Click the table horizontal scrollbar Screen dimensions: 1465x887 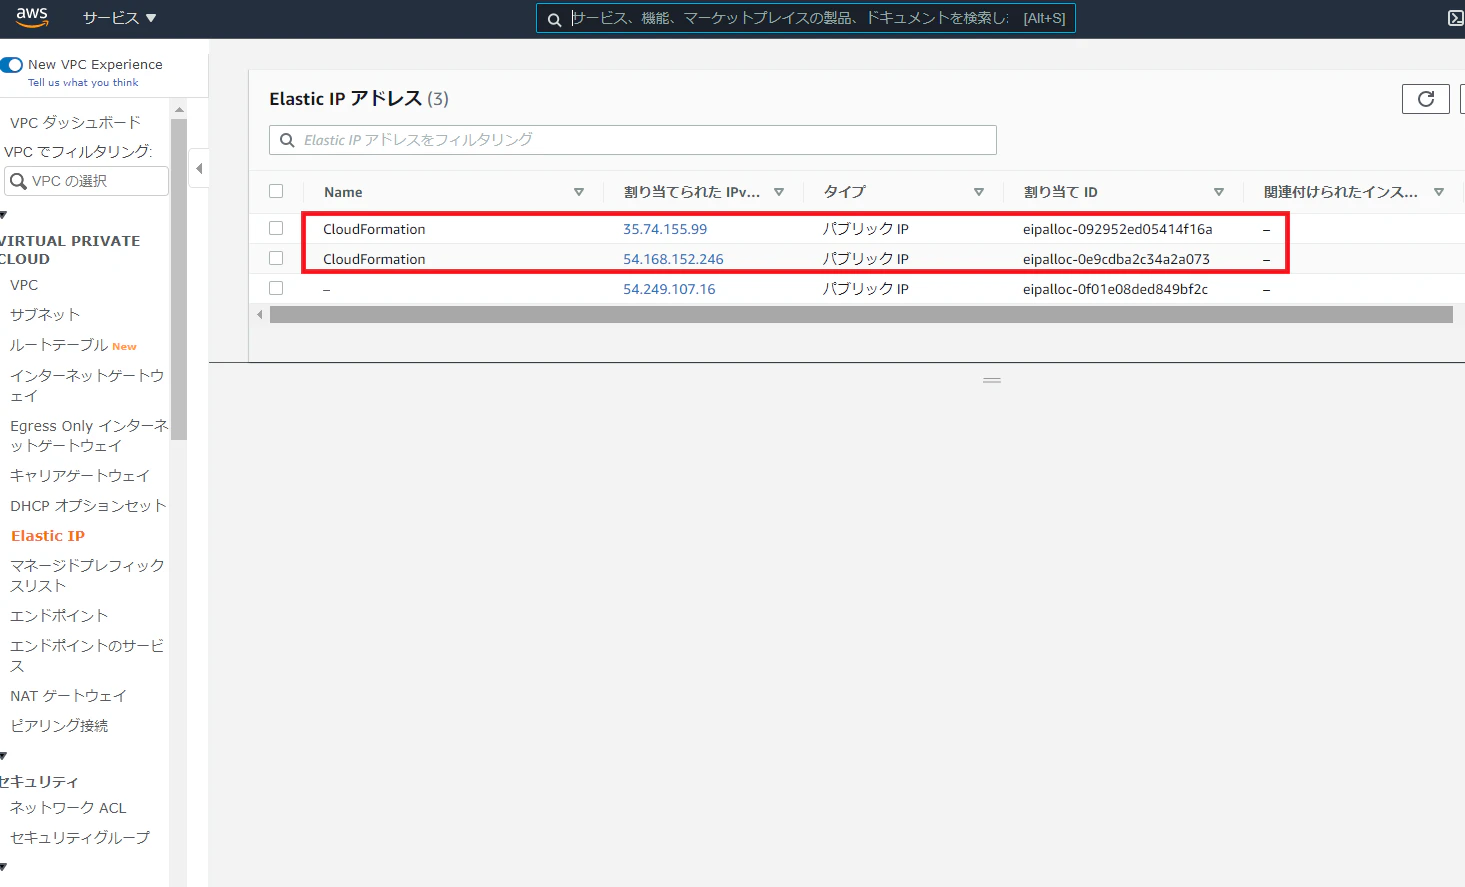coord(861,315)
